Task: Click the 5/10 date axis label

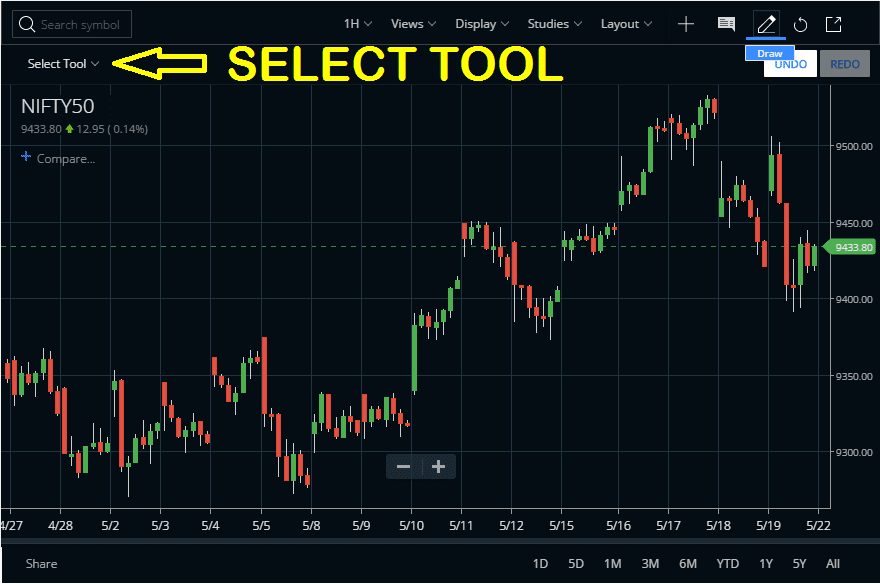Action: pyautogui.click(x=411, y=526)
